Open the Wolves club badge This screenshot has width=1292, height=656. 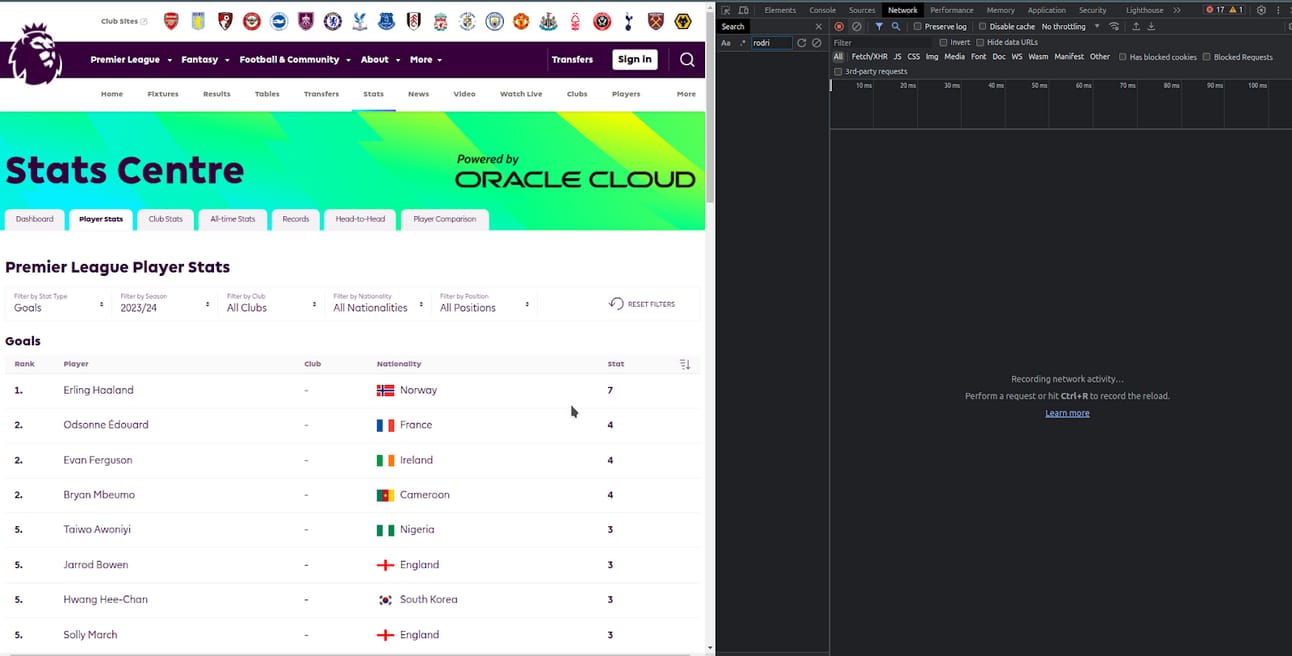[683, 21]
